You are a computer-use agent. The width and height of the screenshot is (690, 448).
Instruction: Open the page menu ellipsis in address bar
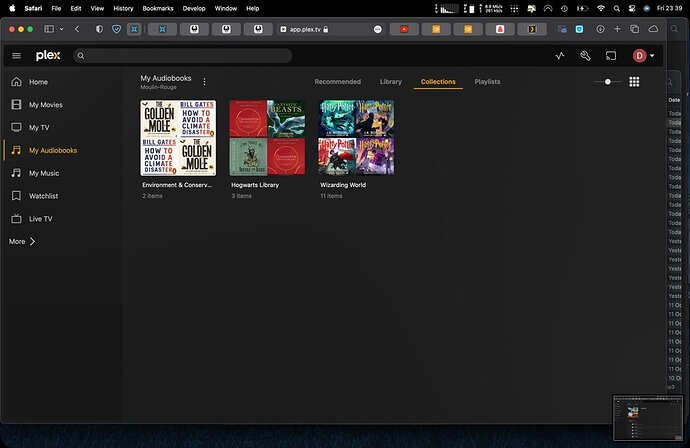click(x=378, y=29)
